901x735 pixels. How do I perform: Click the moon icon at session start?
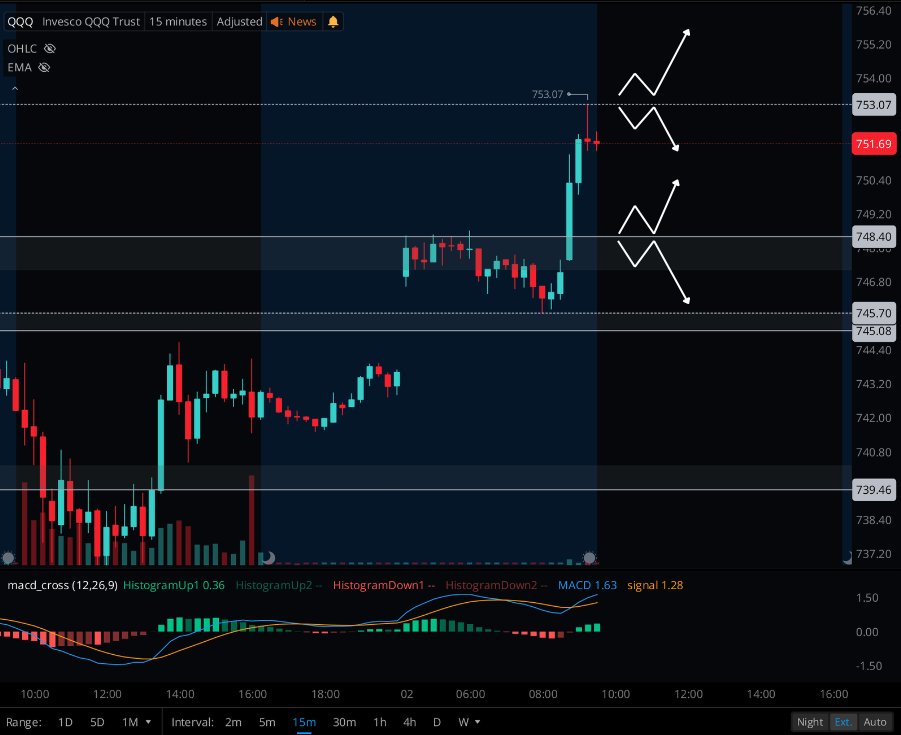[x=268, y=557]
